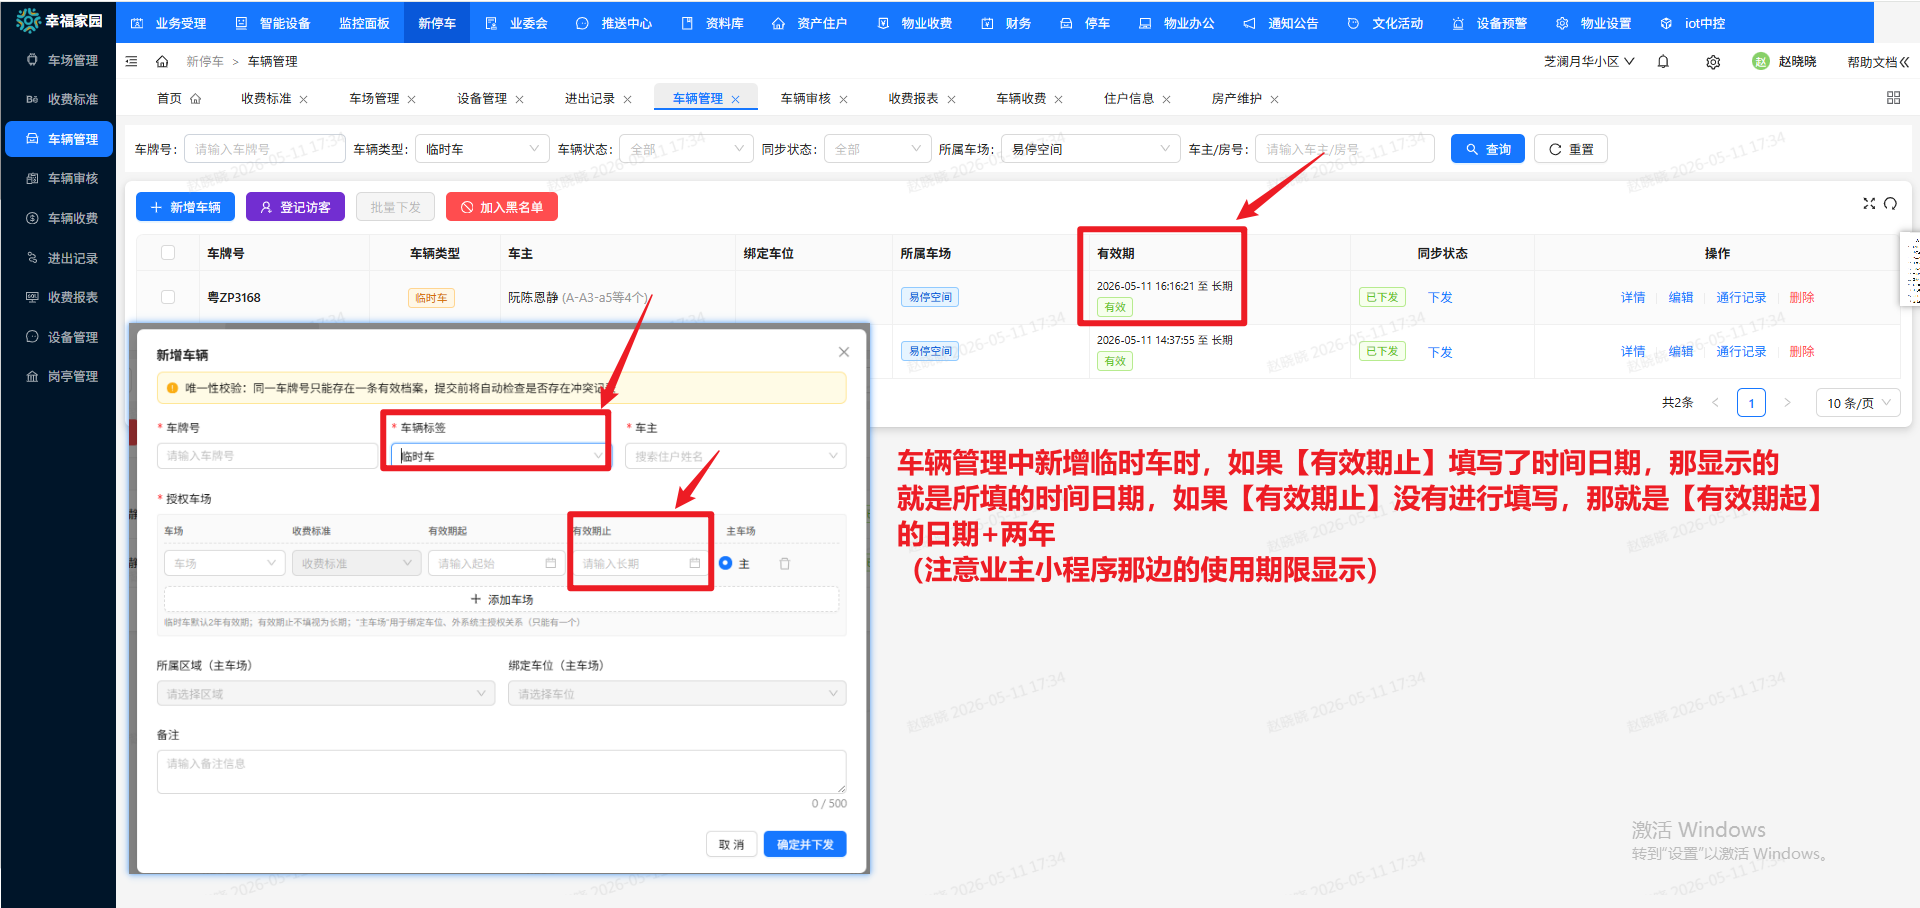Image resolution: width=1920 pixels, height=908 pixels.
Task: Open the settings gear icon in header
Action: [1713, 62]
